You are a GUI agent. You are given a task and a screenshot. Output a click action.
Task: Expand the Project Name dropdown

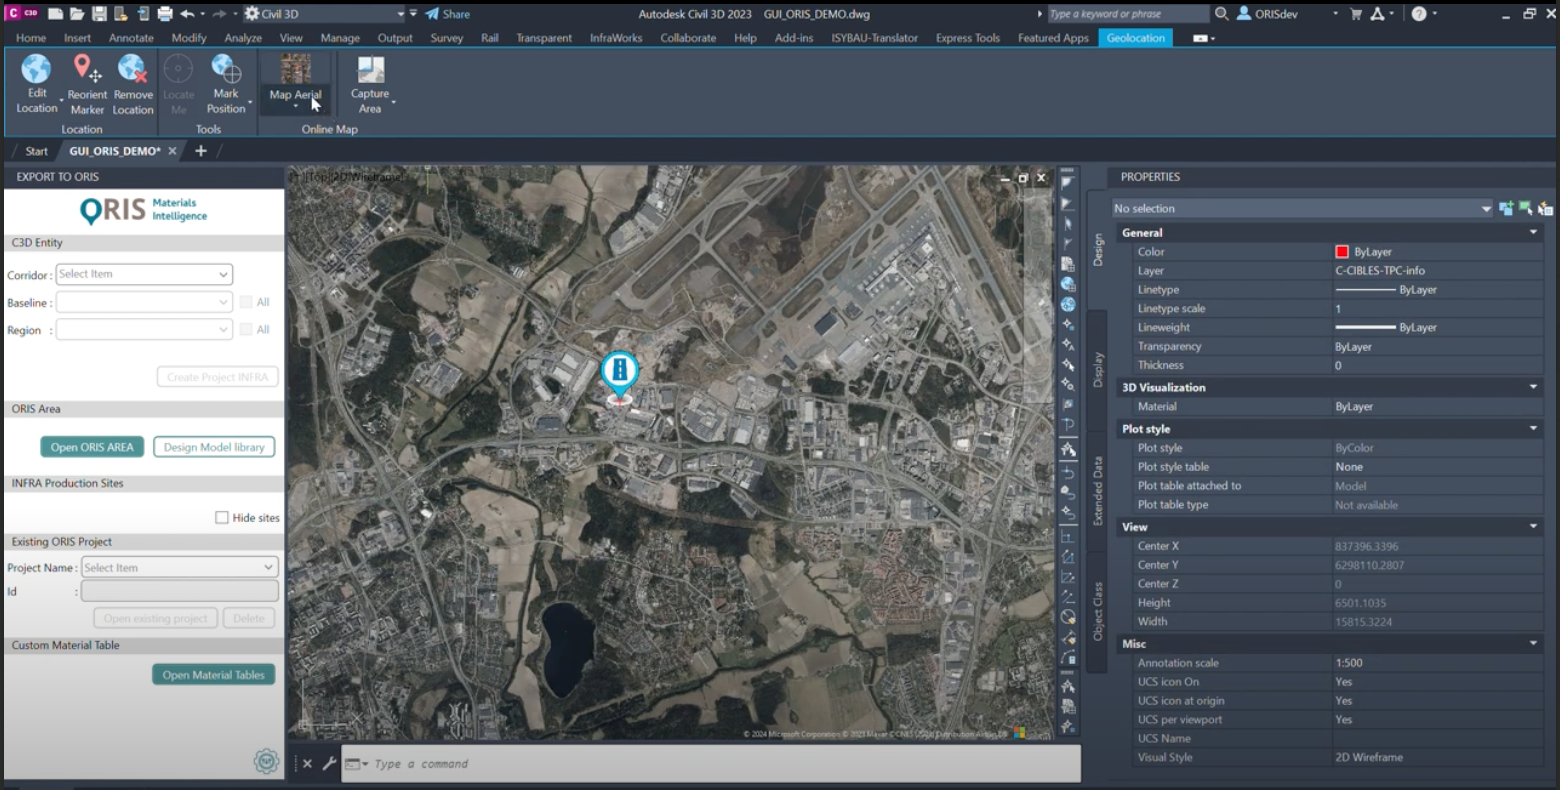coord(179,568)
